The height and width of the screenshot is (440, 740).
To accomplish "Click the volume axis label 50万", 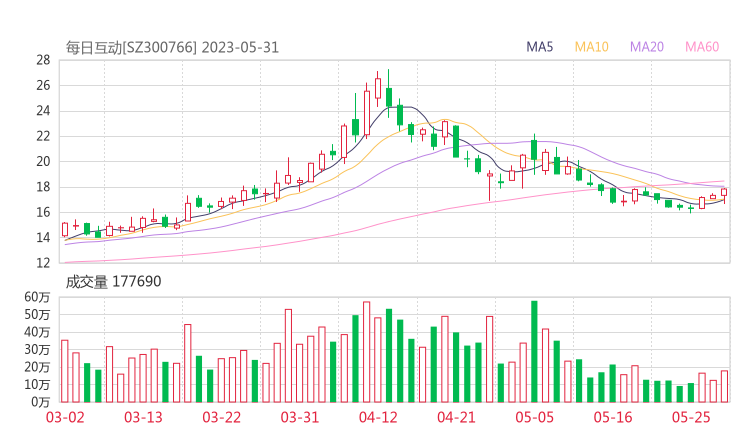I will pos(37,314).
